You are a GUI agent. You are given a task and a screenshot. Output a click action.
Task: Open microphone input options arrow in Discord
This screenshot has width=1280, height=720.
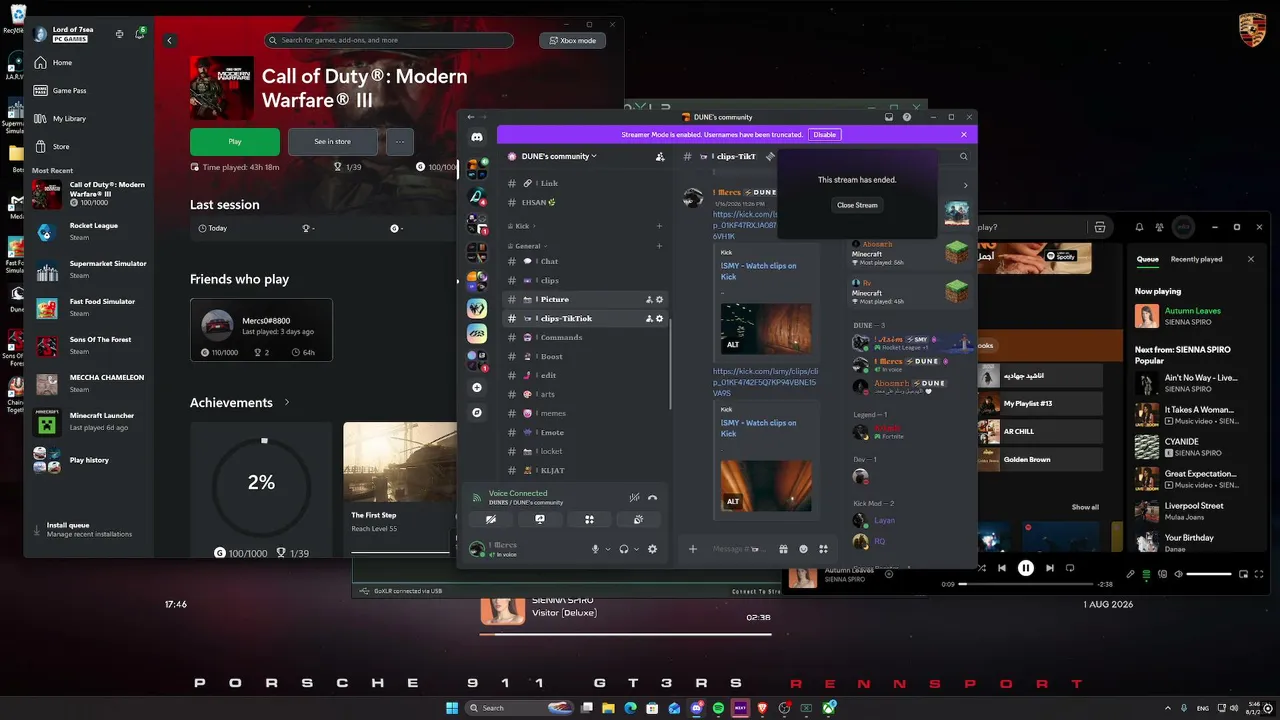[607, 549]
